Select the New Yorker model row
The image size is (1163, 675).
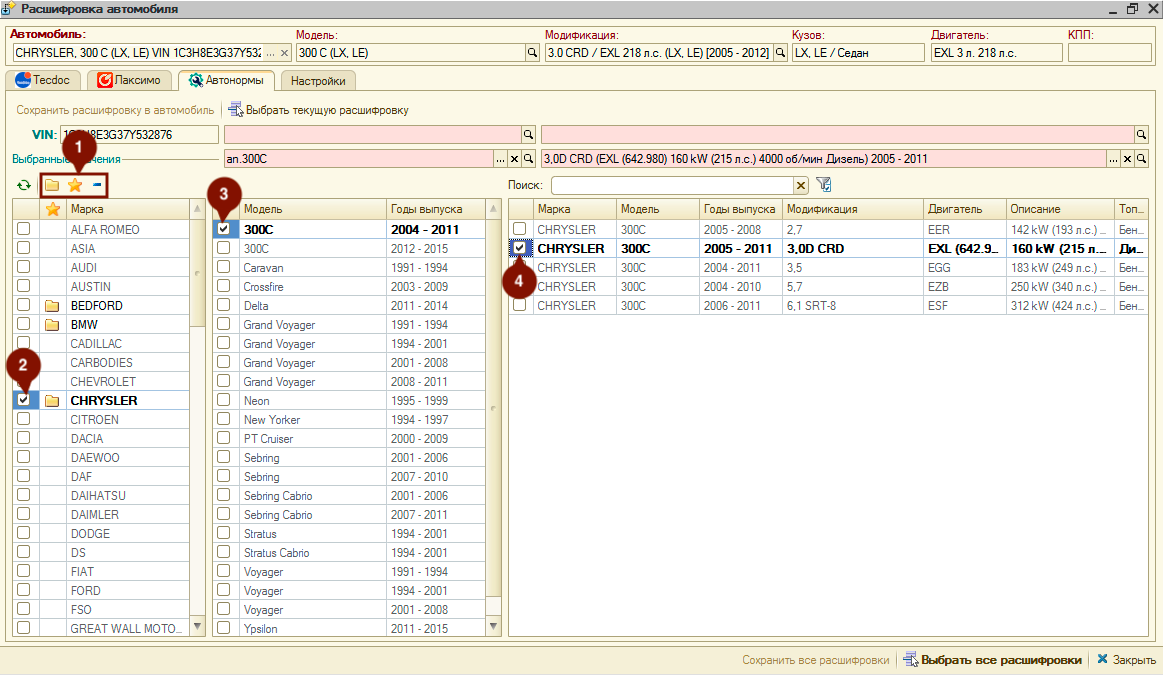click(x=349, y=419)
